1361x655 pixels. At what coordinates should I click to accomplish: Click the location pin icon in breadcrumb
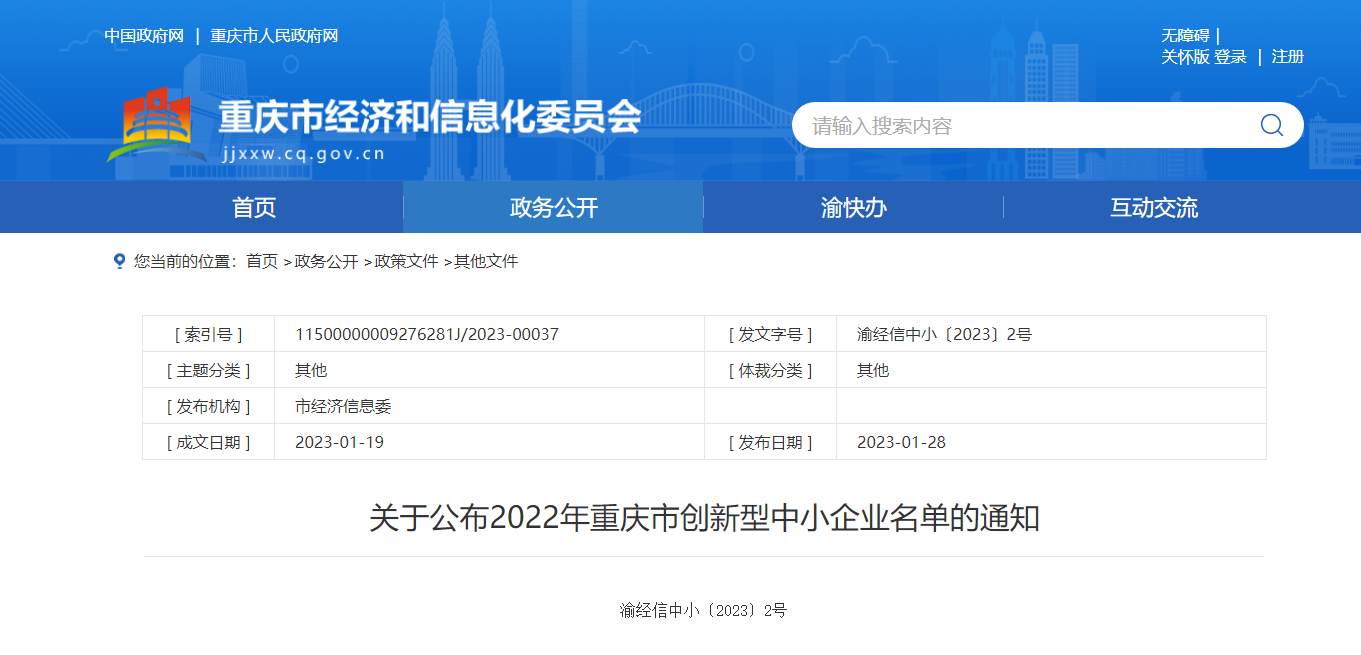point(119,261)
